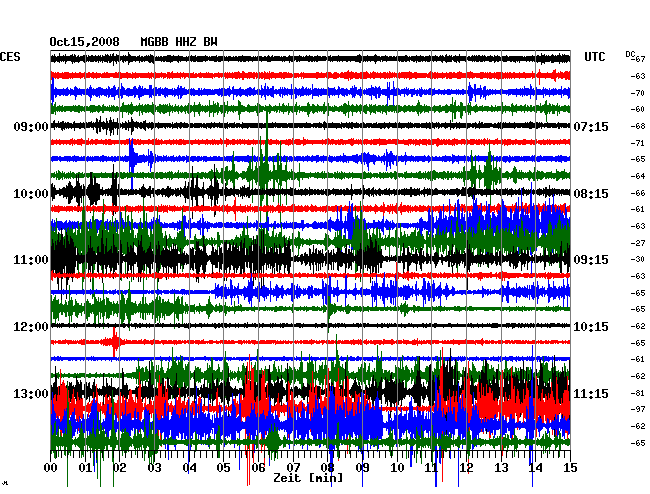Click the station label "MGBB HHZ BW"
This screenshot has width=650, height=494.
point(179,42)
